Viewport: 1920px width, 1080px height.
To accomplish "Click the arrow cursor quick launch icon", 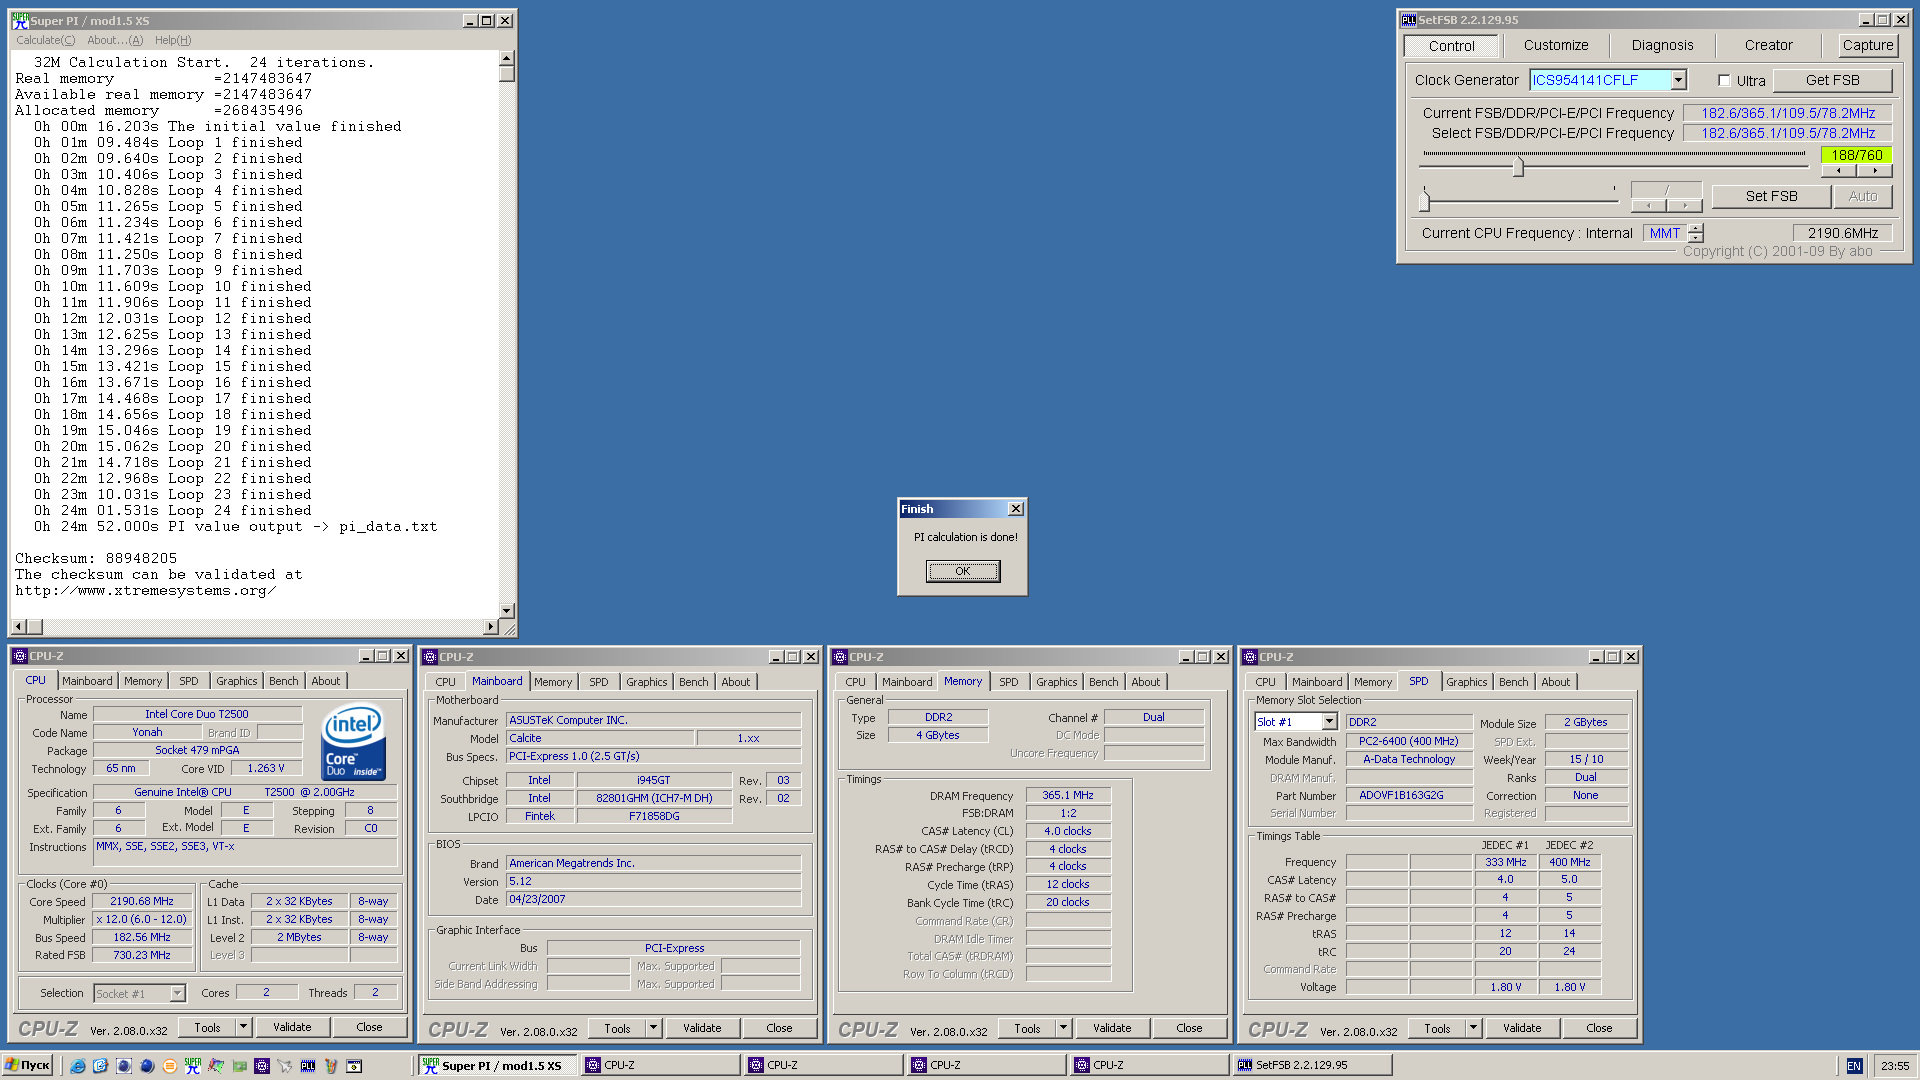I will tap(285, 1066).
